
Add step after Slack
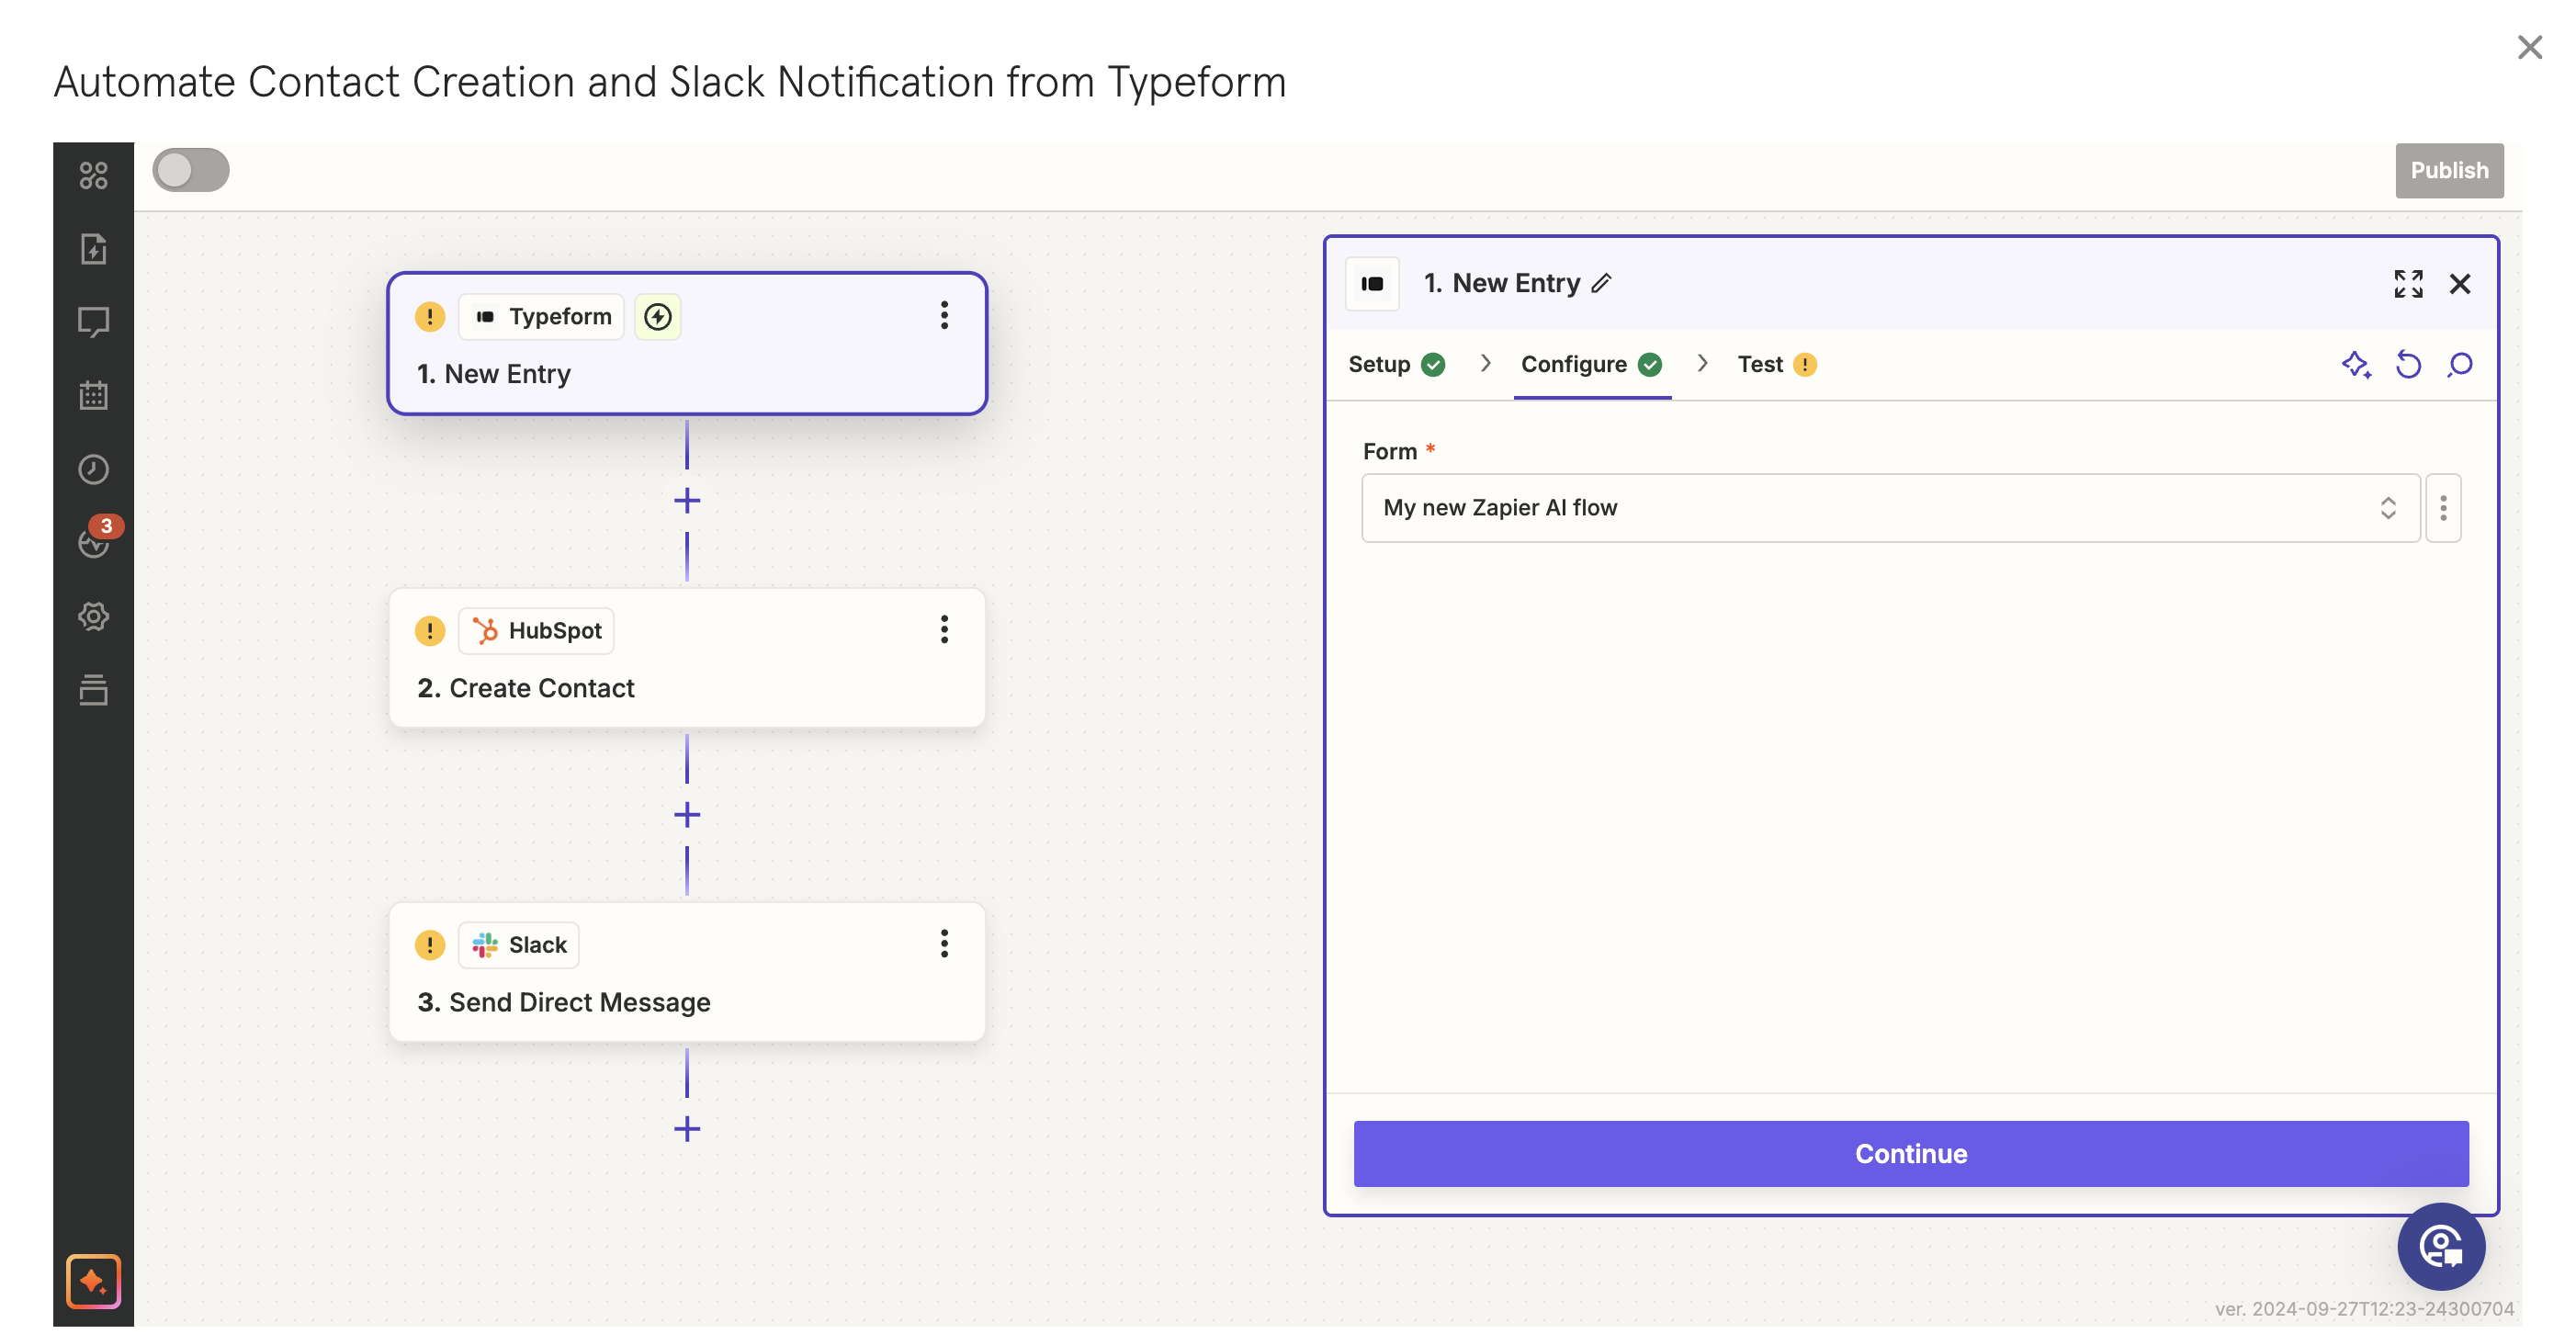[687, 1129]
